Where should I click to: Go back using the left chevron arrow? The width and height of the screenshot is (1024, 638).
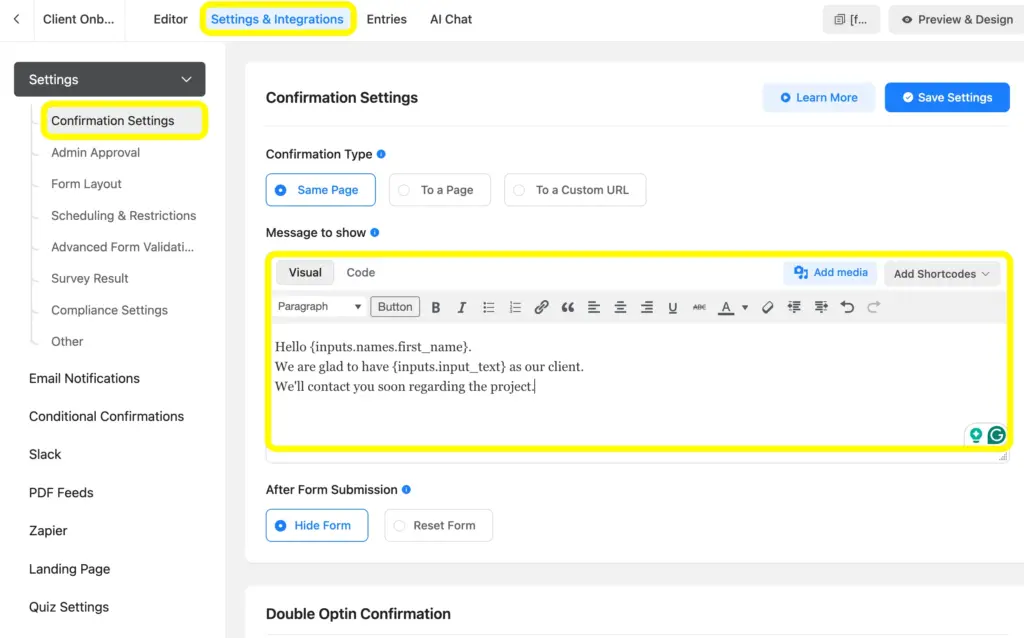click(16, 19)
